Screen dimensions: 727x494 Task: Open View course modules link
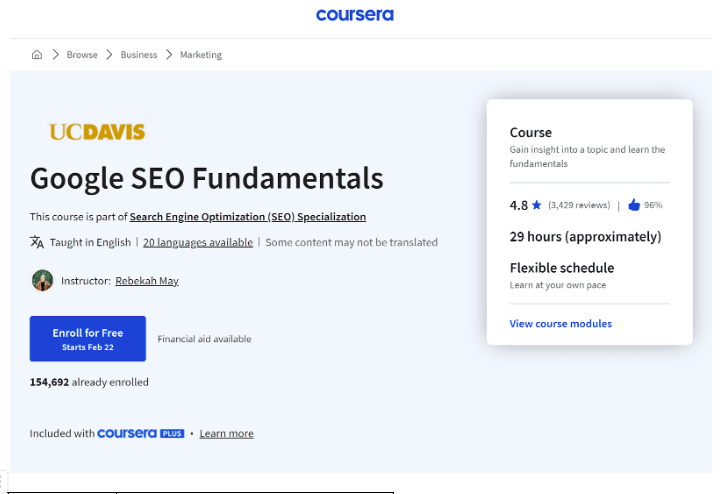coord(561,324)
